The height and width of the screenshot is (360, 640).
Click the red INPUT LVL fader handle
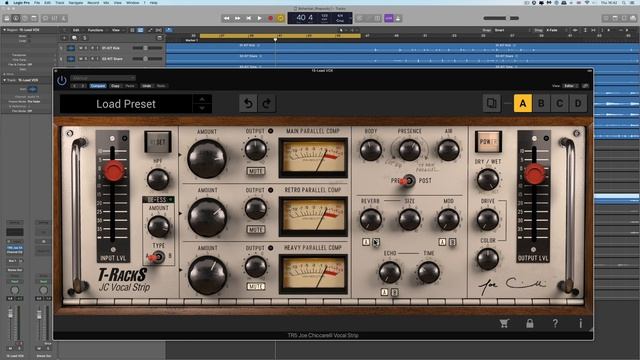[x=113, y=171]
